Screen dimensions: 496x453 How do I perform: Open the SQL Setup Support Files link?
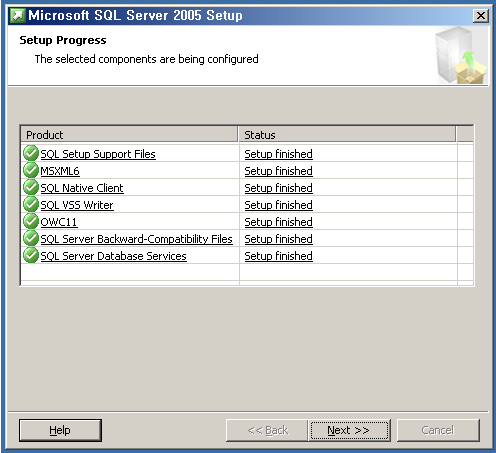pyautogui.click(x=98, y=154)
